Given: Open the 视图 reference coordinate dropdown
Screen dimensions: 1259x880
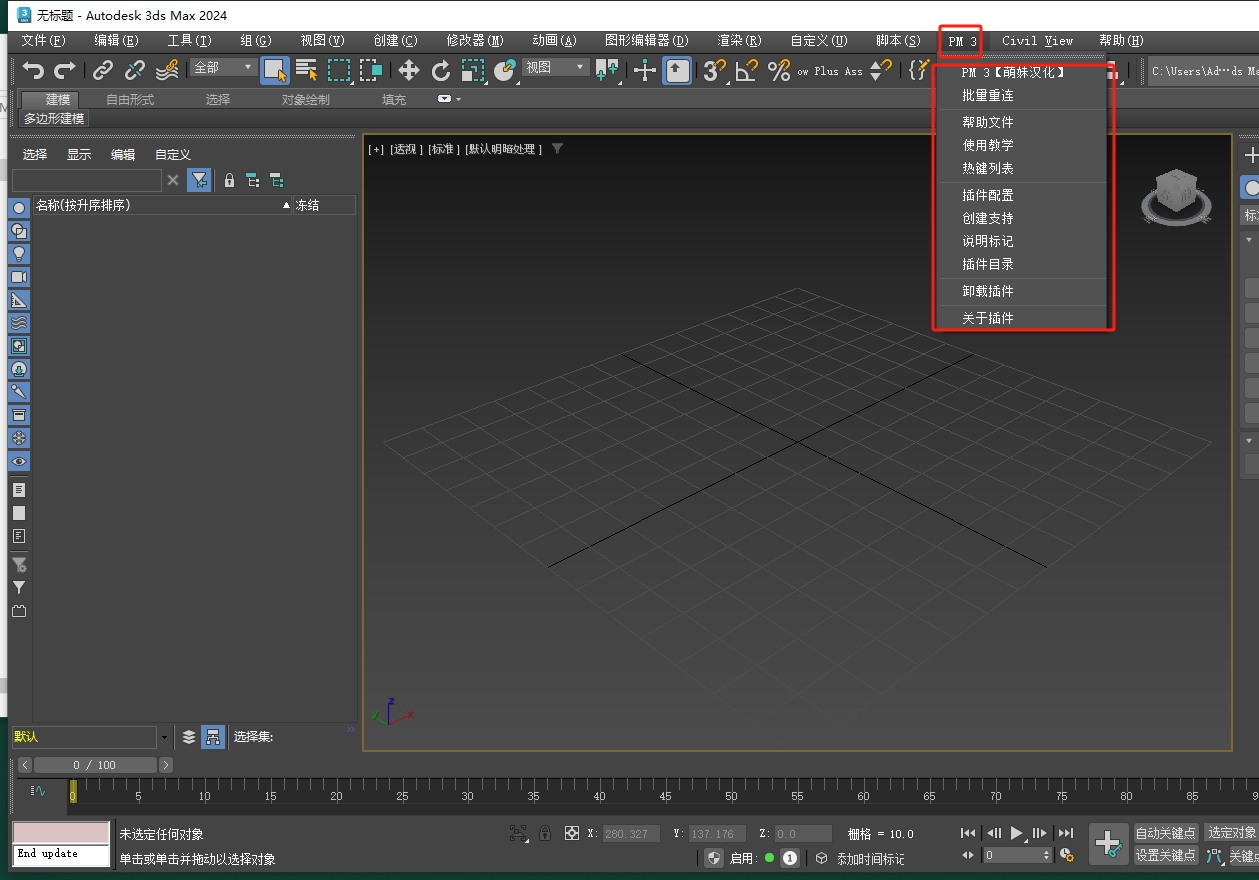Looking at the screenshot, I should (556, 67).
